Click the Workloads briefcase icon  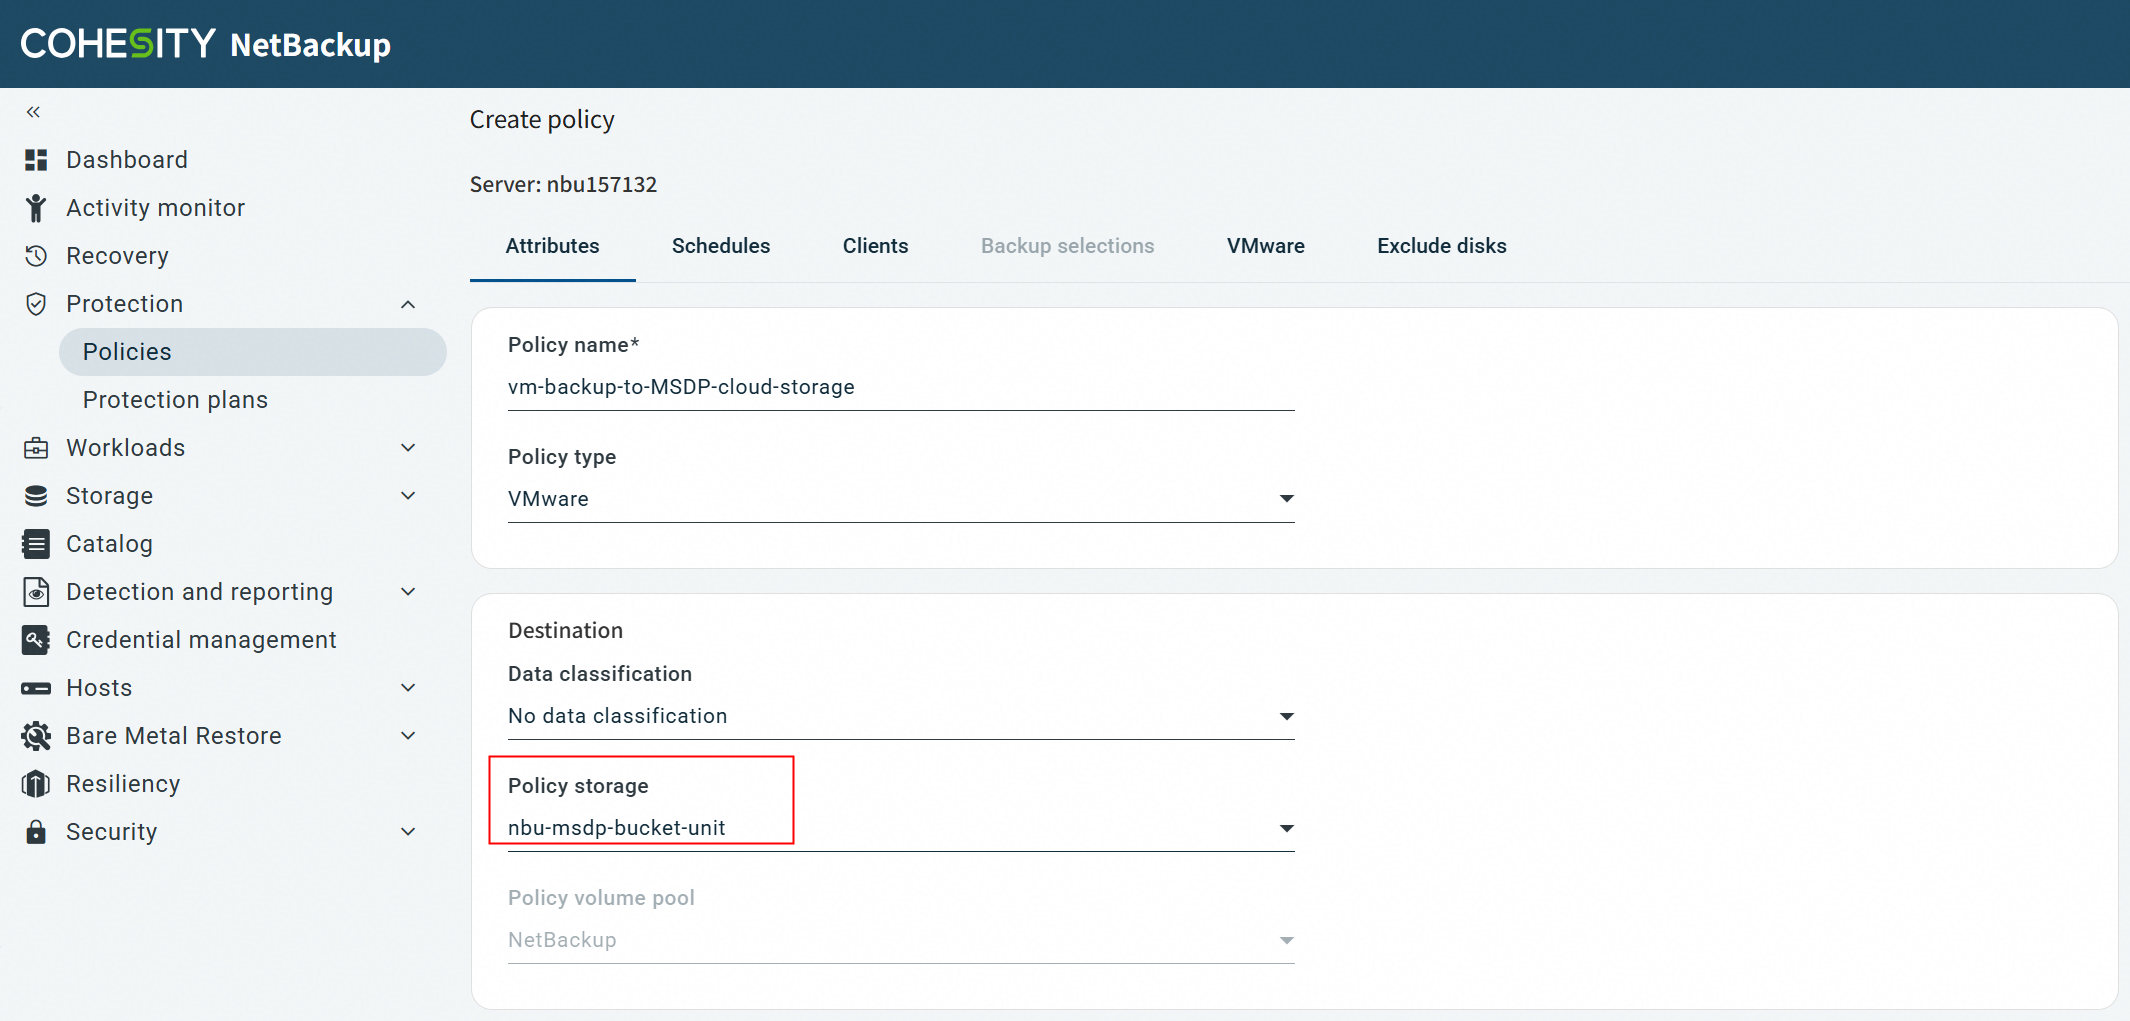36,448
